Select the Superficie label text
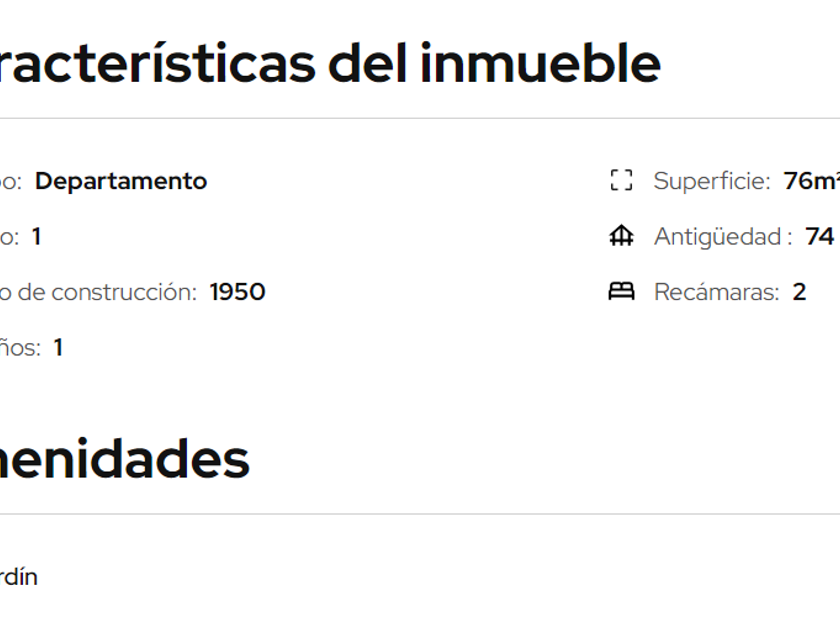Screen dimensions: 840x630 pos(711,181)
